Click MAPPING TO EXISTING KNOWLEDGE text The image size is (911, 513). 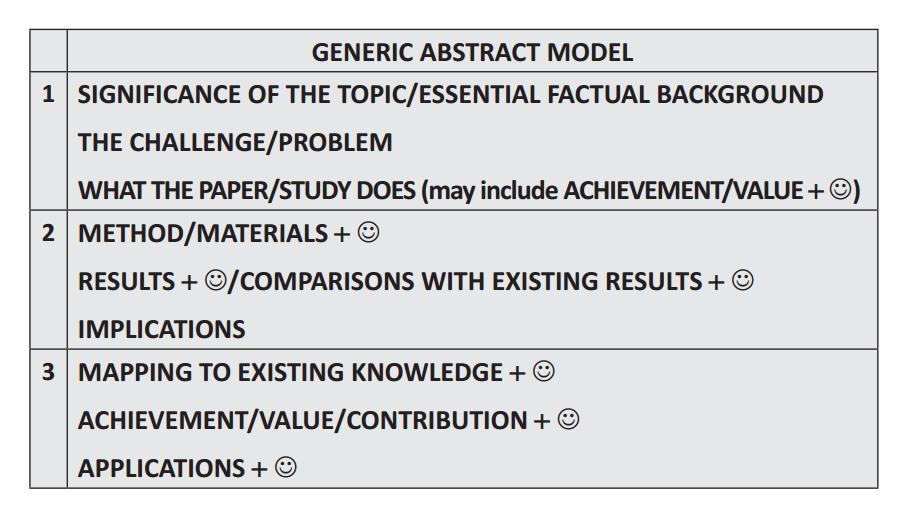(290, 372)
